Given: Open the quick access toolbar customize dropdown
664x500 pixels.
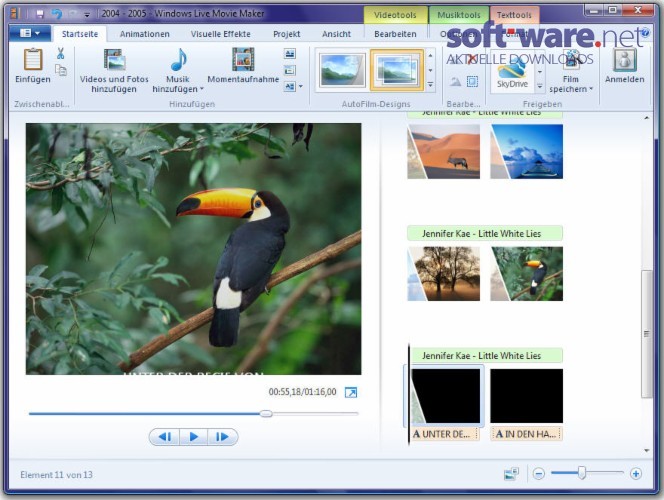Looking at the screenshot, I should click(x=87, y=15).
